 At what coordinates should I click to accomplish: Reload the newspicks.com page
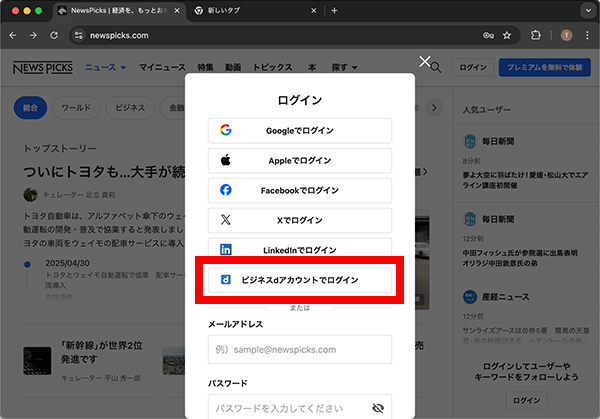pyautogui.click(x=54, y=36)
